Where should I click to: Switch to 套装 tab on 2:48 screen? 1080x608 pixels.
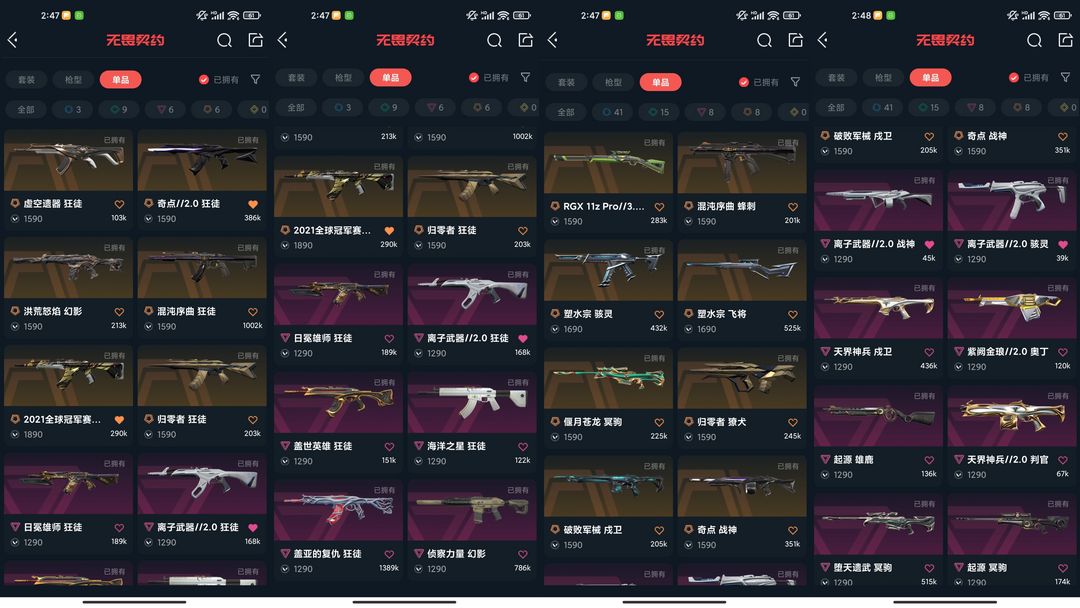836,78
